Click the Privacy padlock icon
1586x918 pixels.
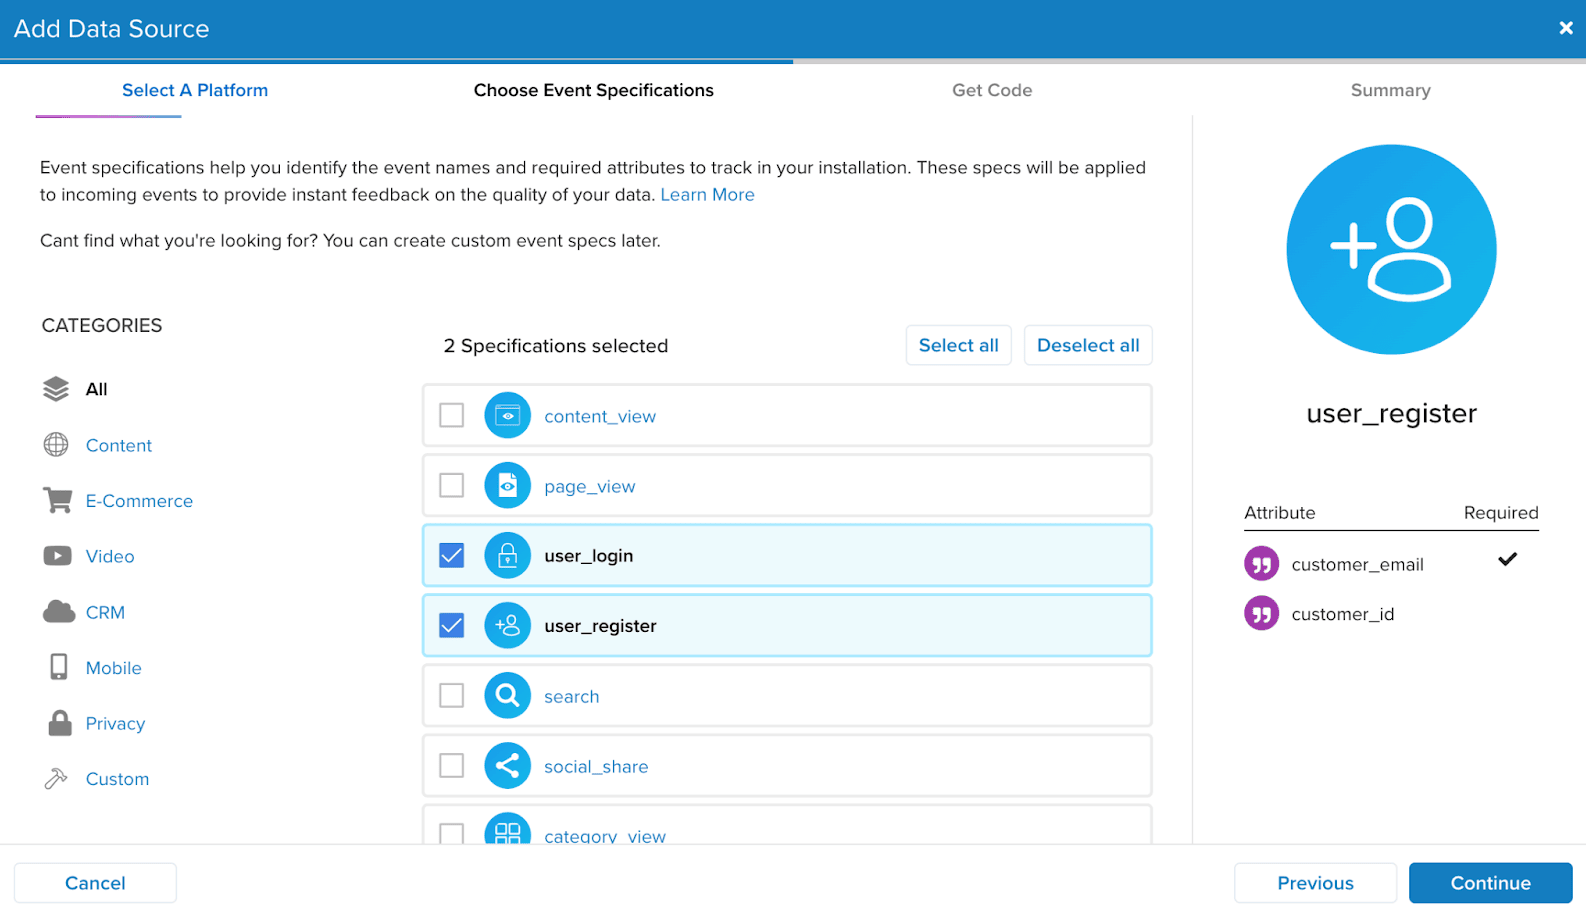tap(59, 723)
